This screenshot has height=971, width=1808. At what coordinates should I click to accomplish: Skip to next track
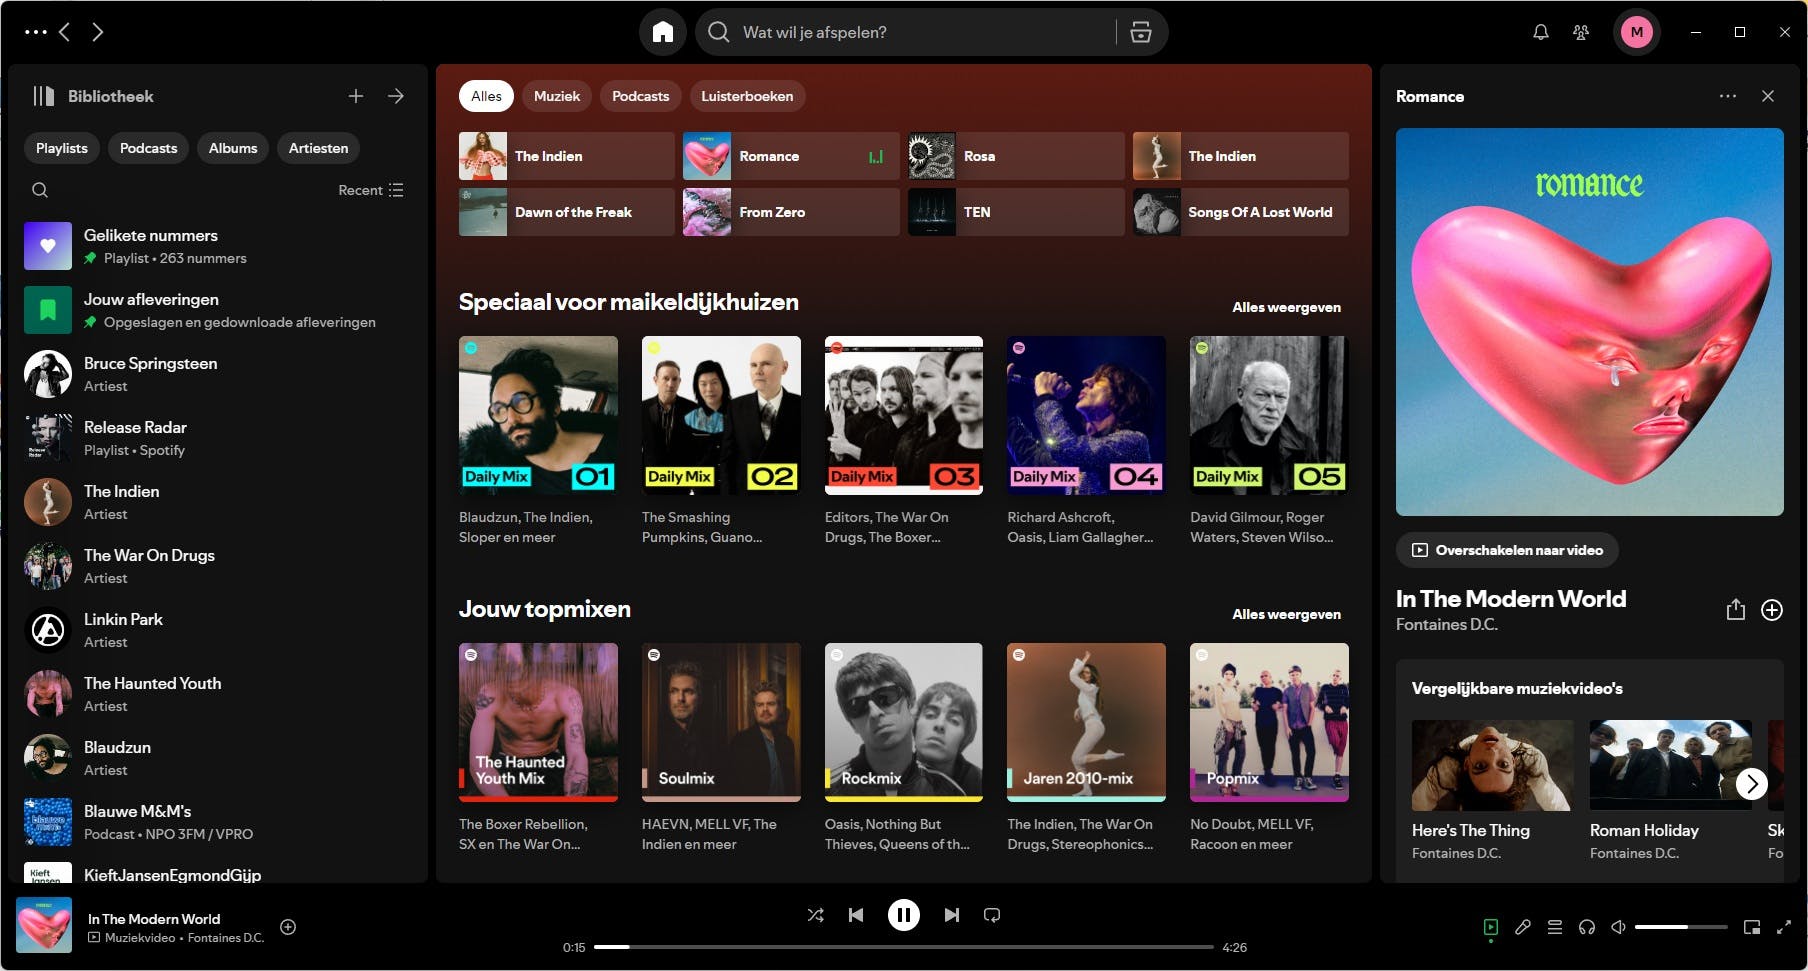(952, 915)
